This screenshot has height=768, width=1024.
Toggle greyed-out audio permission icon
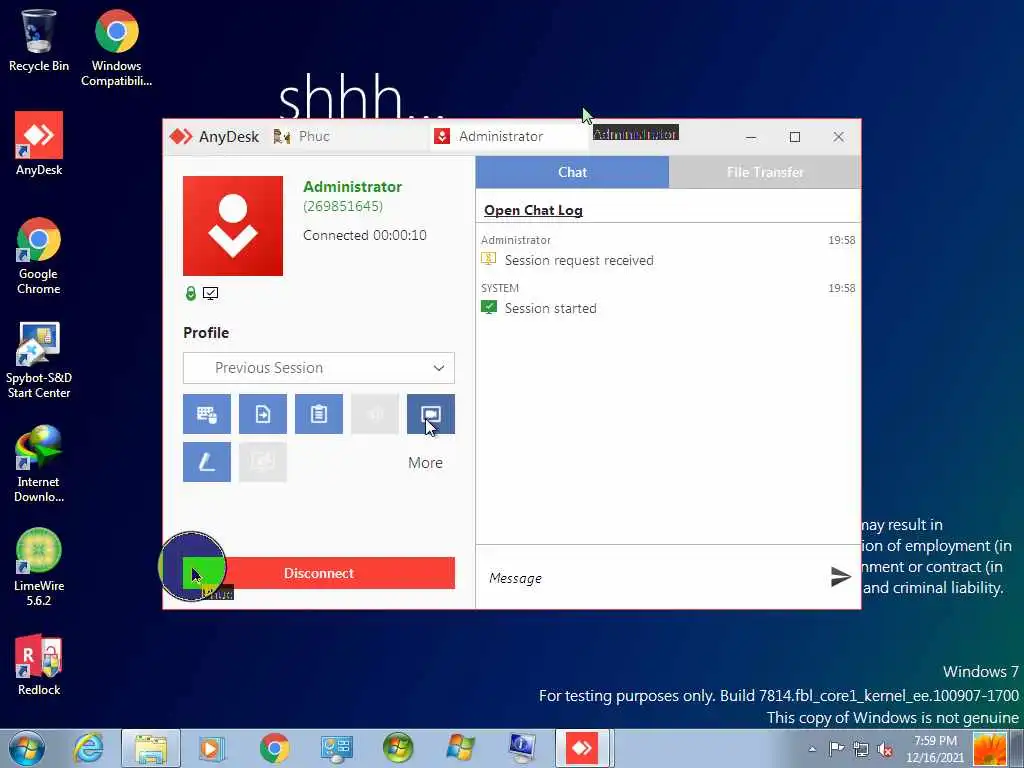(375, 414)
